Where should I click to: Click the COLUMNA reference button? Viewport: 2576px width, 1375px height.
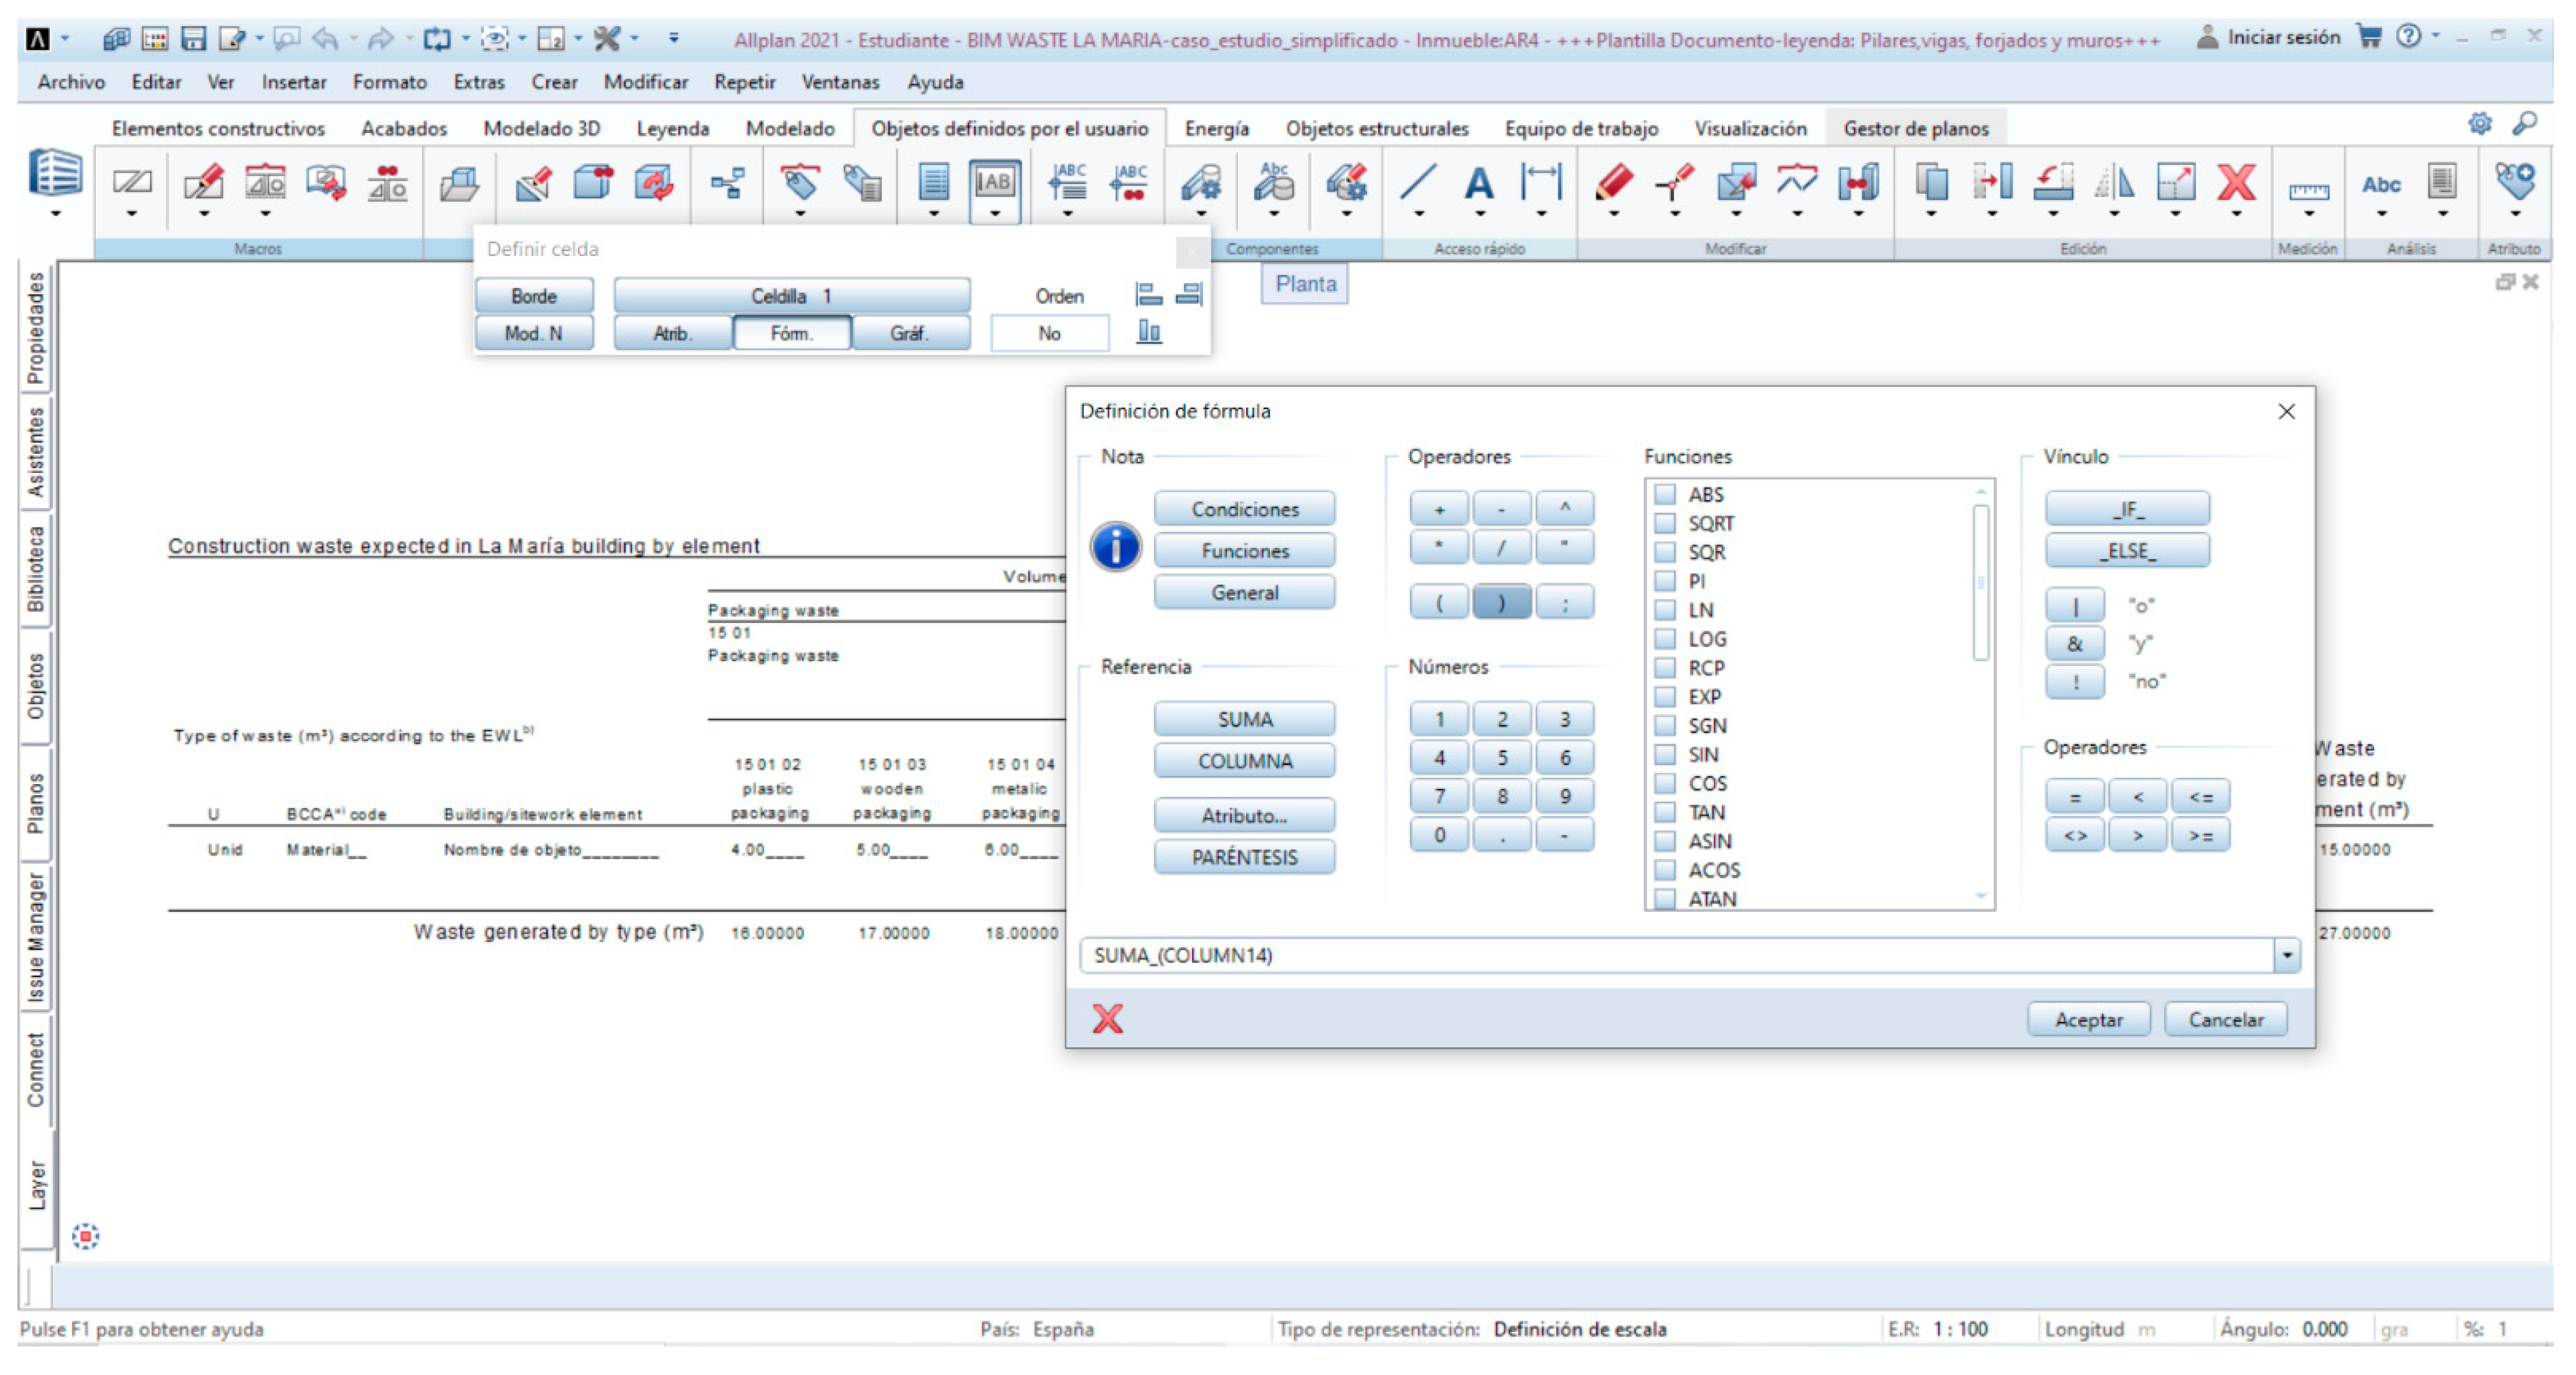(1244, 761)
